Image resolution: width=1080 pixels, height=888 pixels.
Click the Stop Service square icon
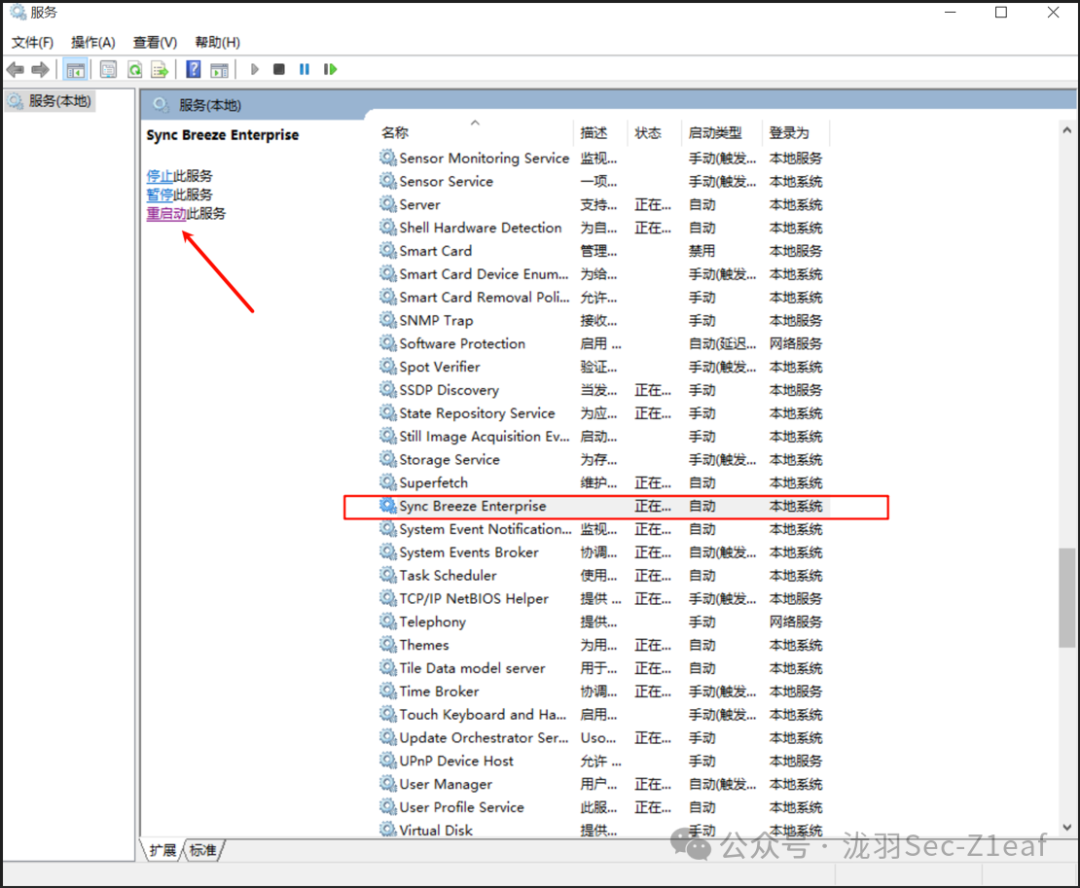pyautogui.click(x=279, y=70)
